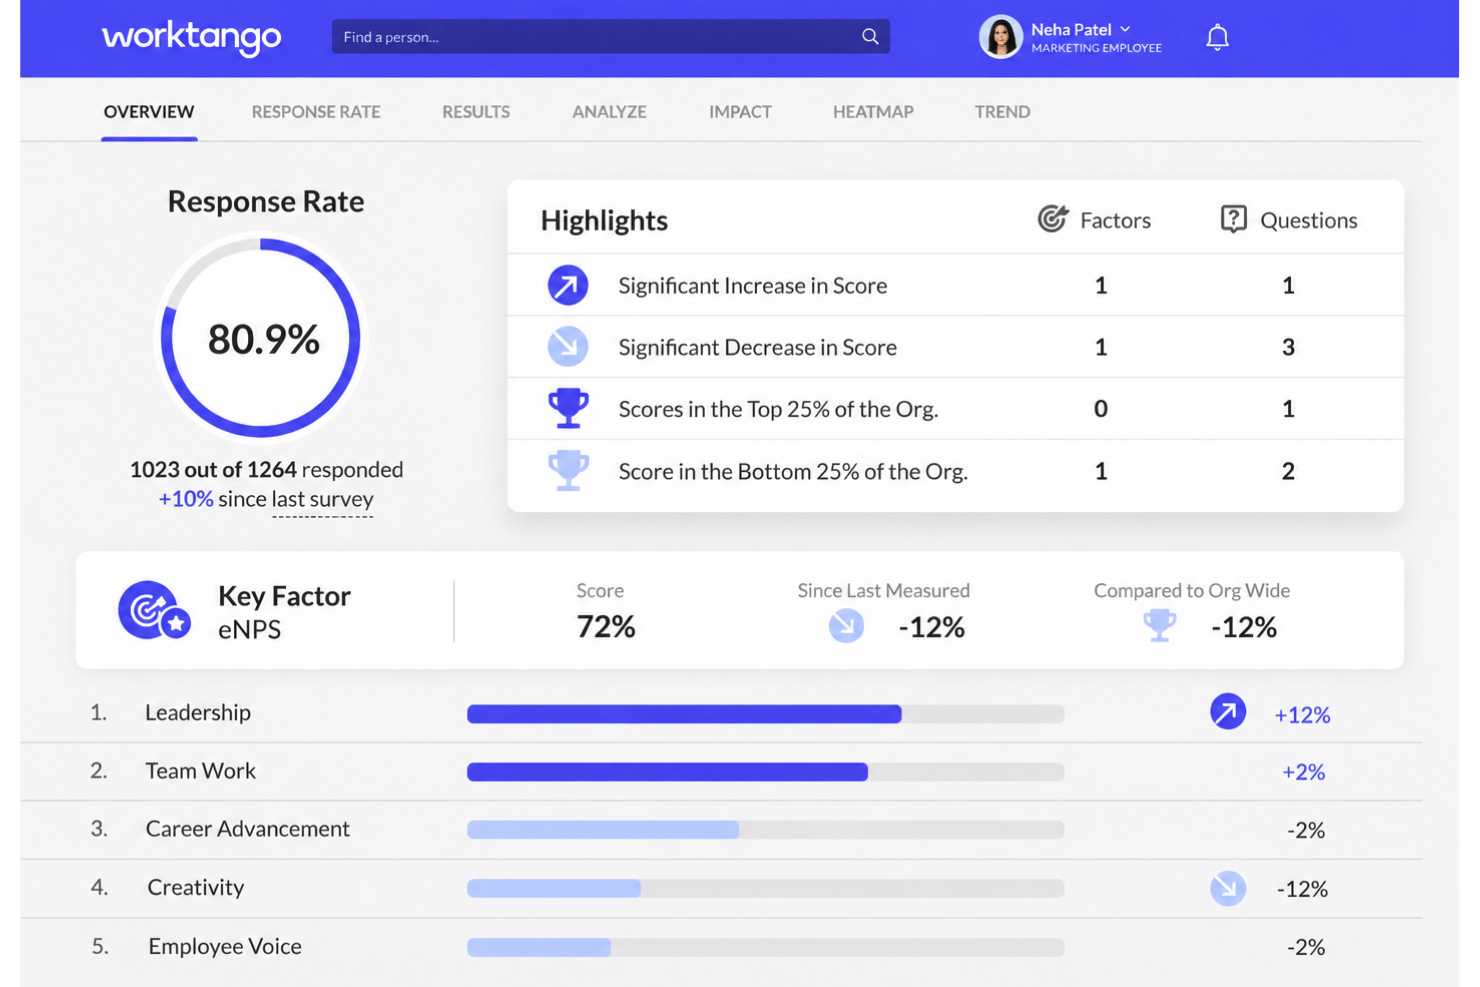Click the worktango logo
The image size is (1480, 987).
(x=191, y=38)
